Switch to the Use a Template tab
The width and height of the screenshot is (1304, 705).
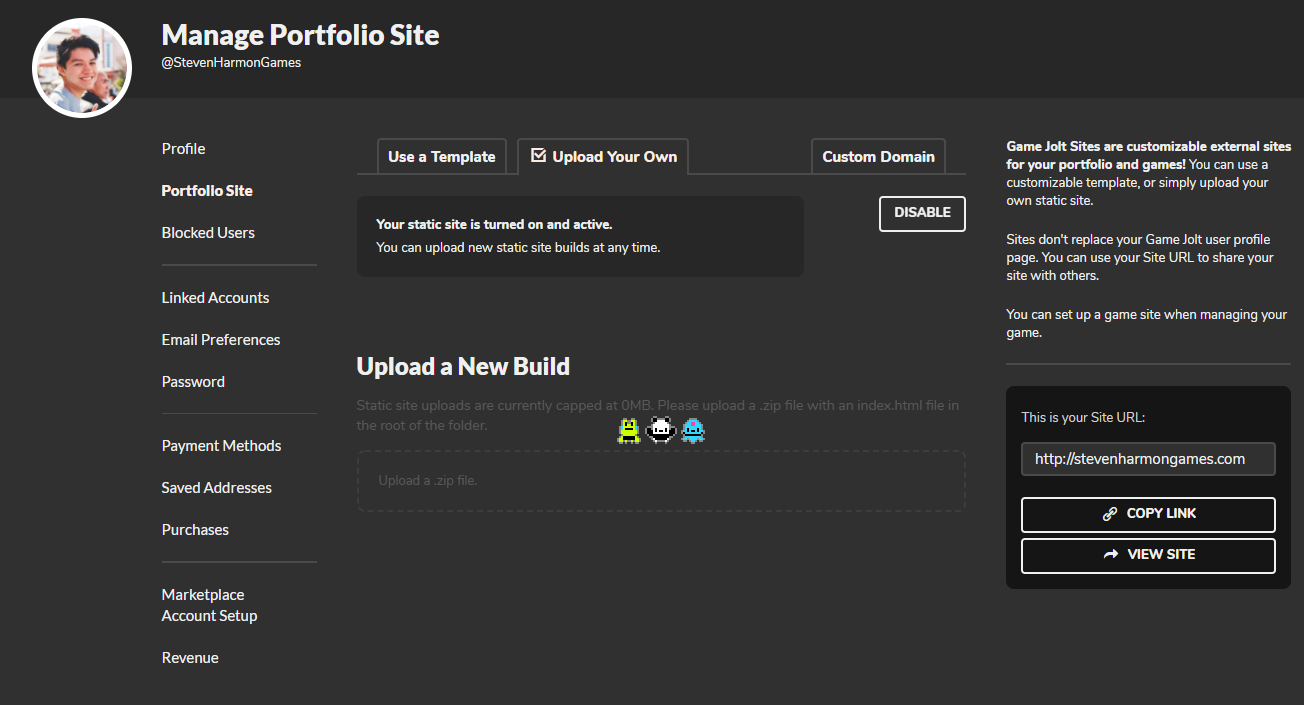pos(441,156)
